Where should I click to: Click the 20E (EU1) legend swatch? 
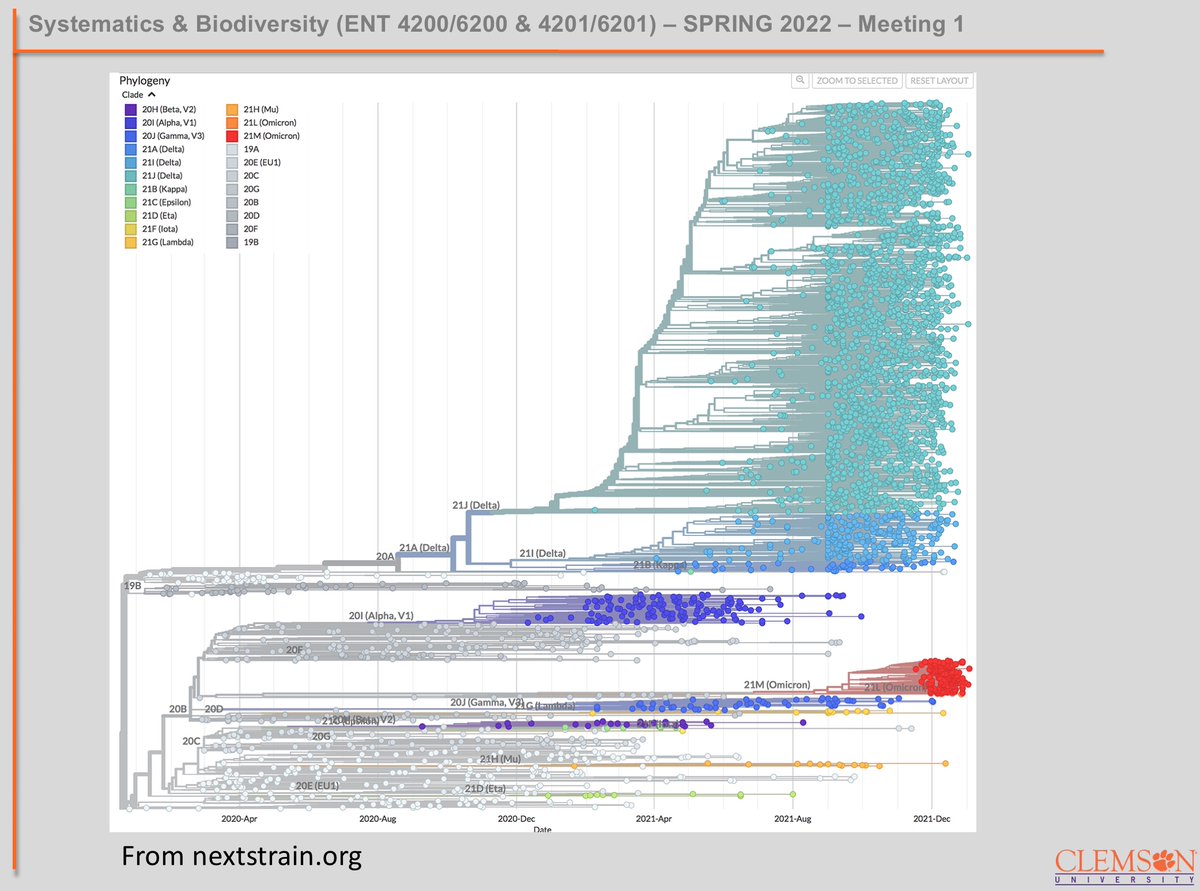(231, 161)
